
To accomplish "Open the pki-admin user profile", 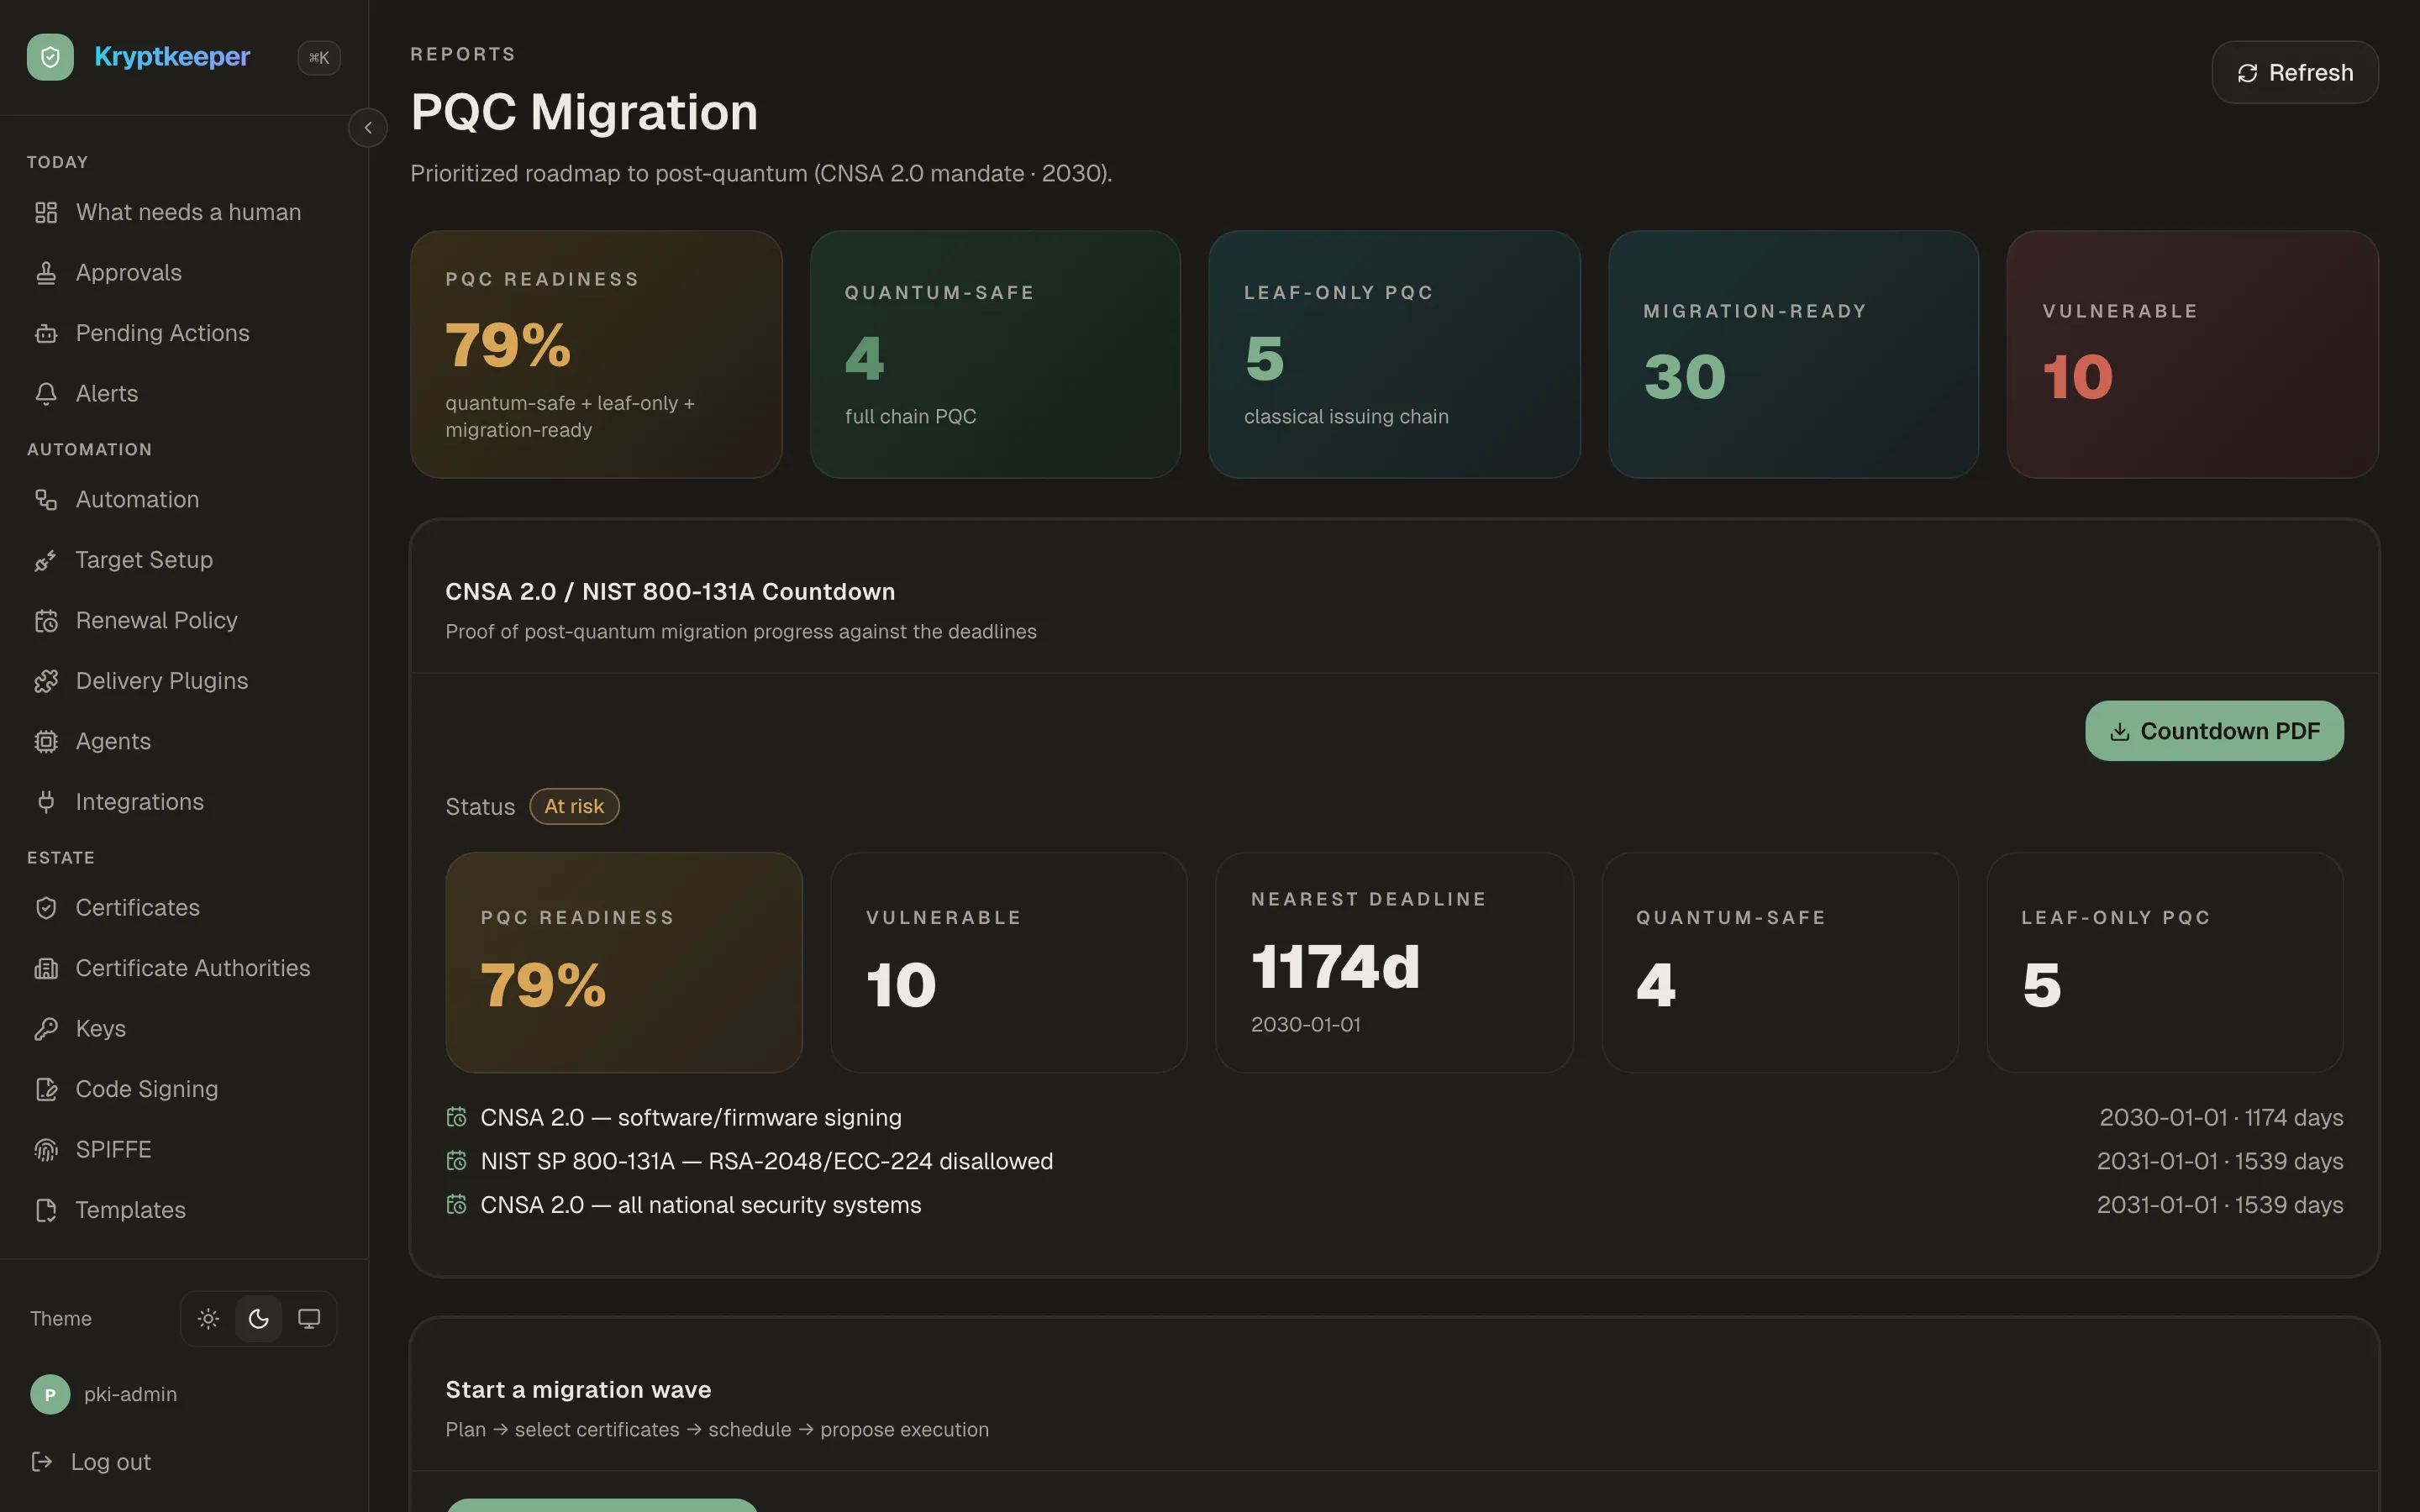I will (x=103, y=1394).
